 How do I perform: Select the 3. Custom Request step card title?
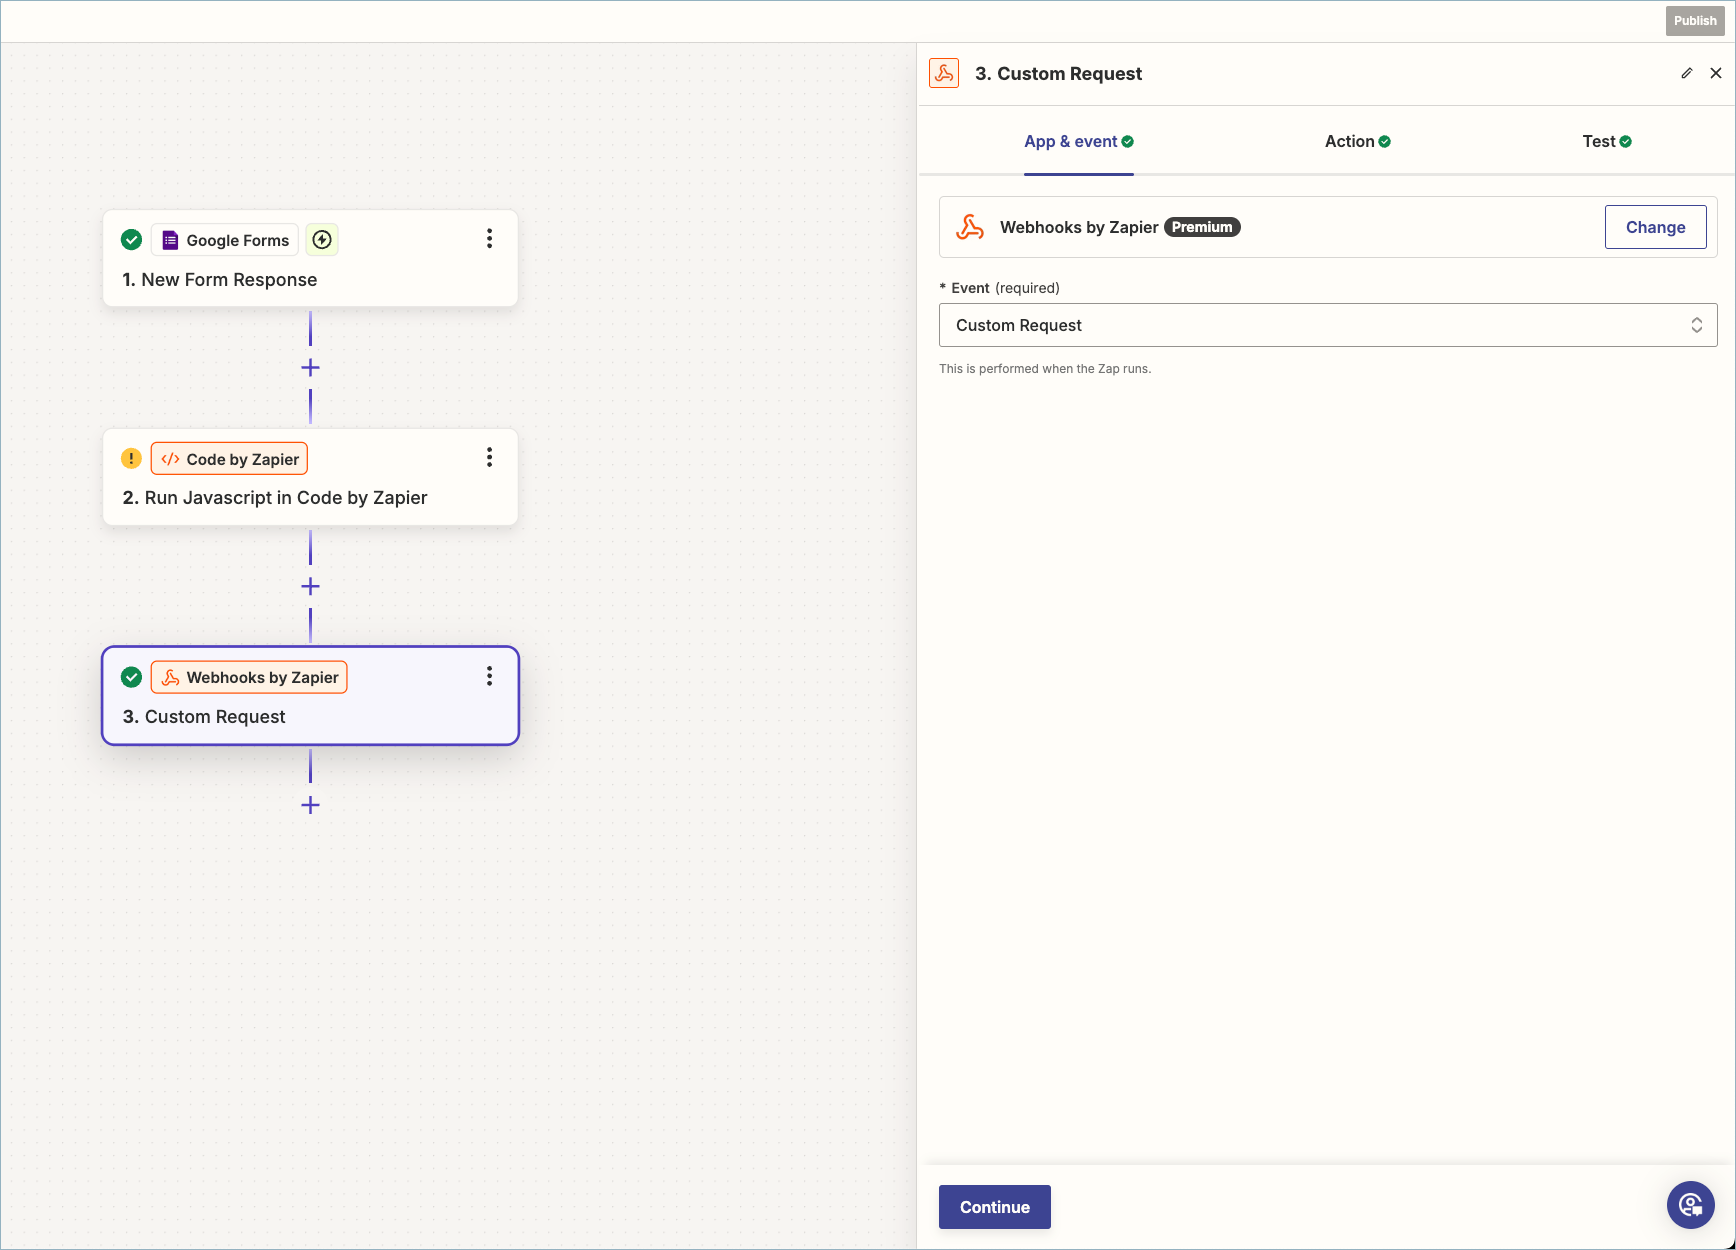pos(204,717)
